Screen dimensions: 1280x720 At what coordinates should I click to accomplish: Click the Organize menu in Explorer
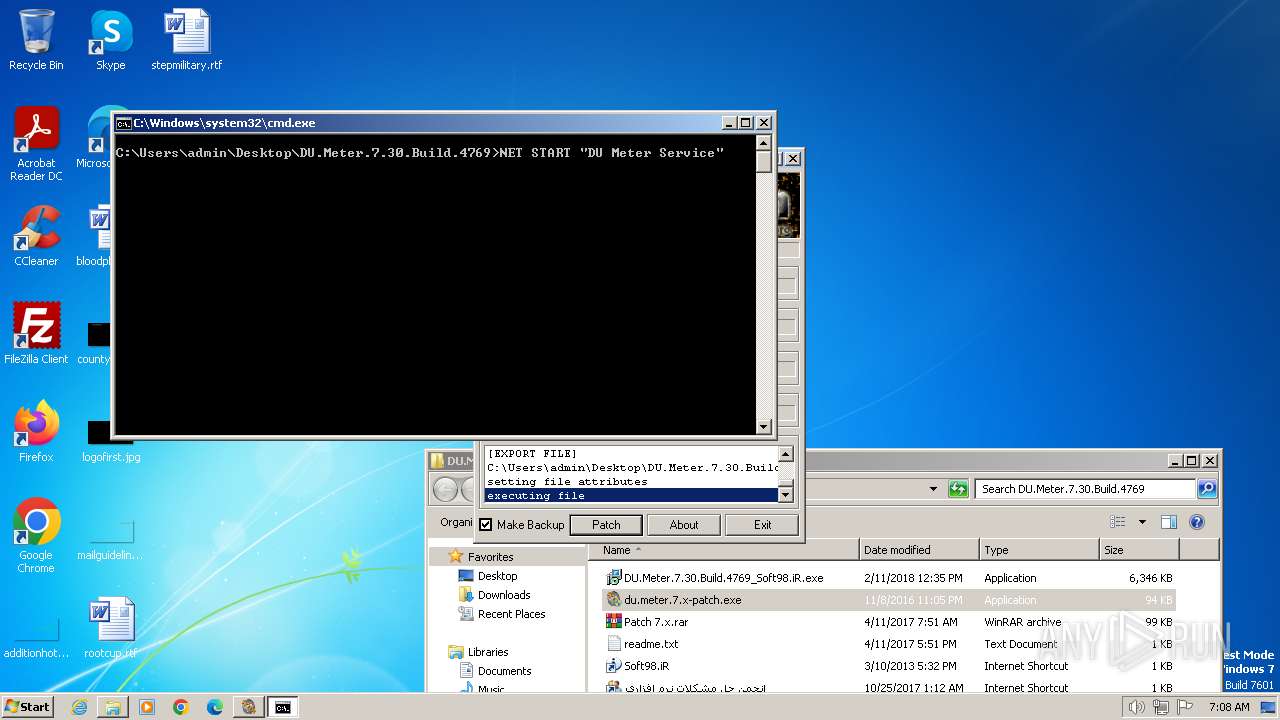pos(456,522)
